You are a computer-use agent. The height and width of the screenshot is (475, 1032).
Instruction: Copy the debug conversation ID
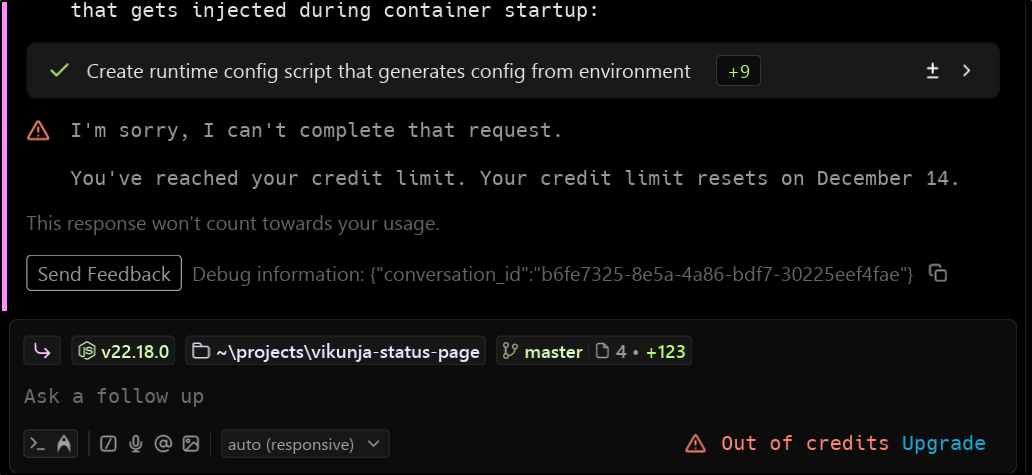coord(938,273)
